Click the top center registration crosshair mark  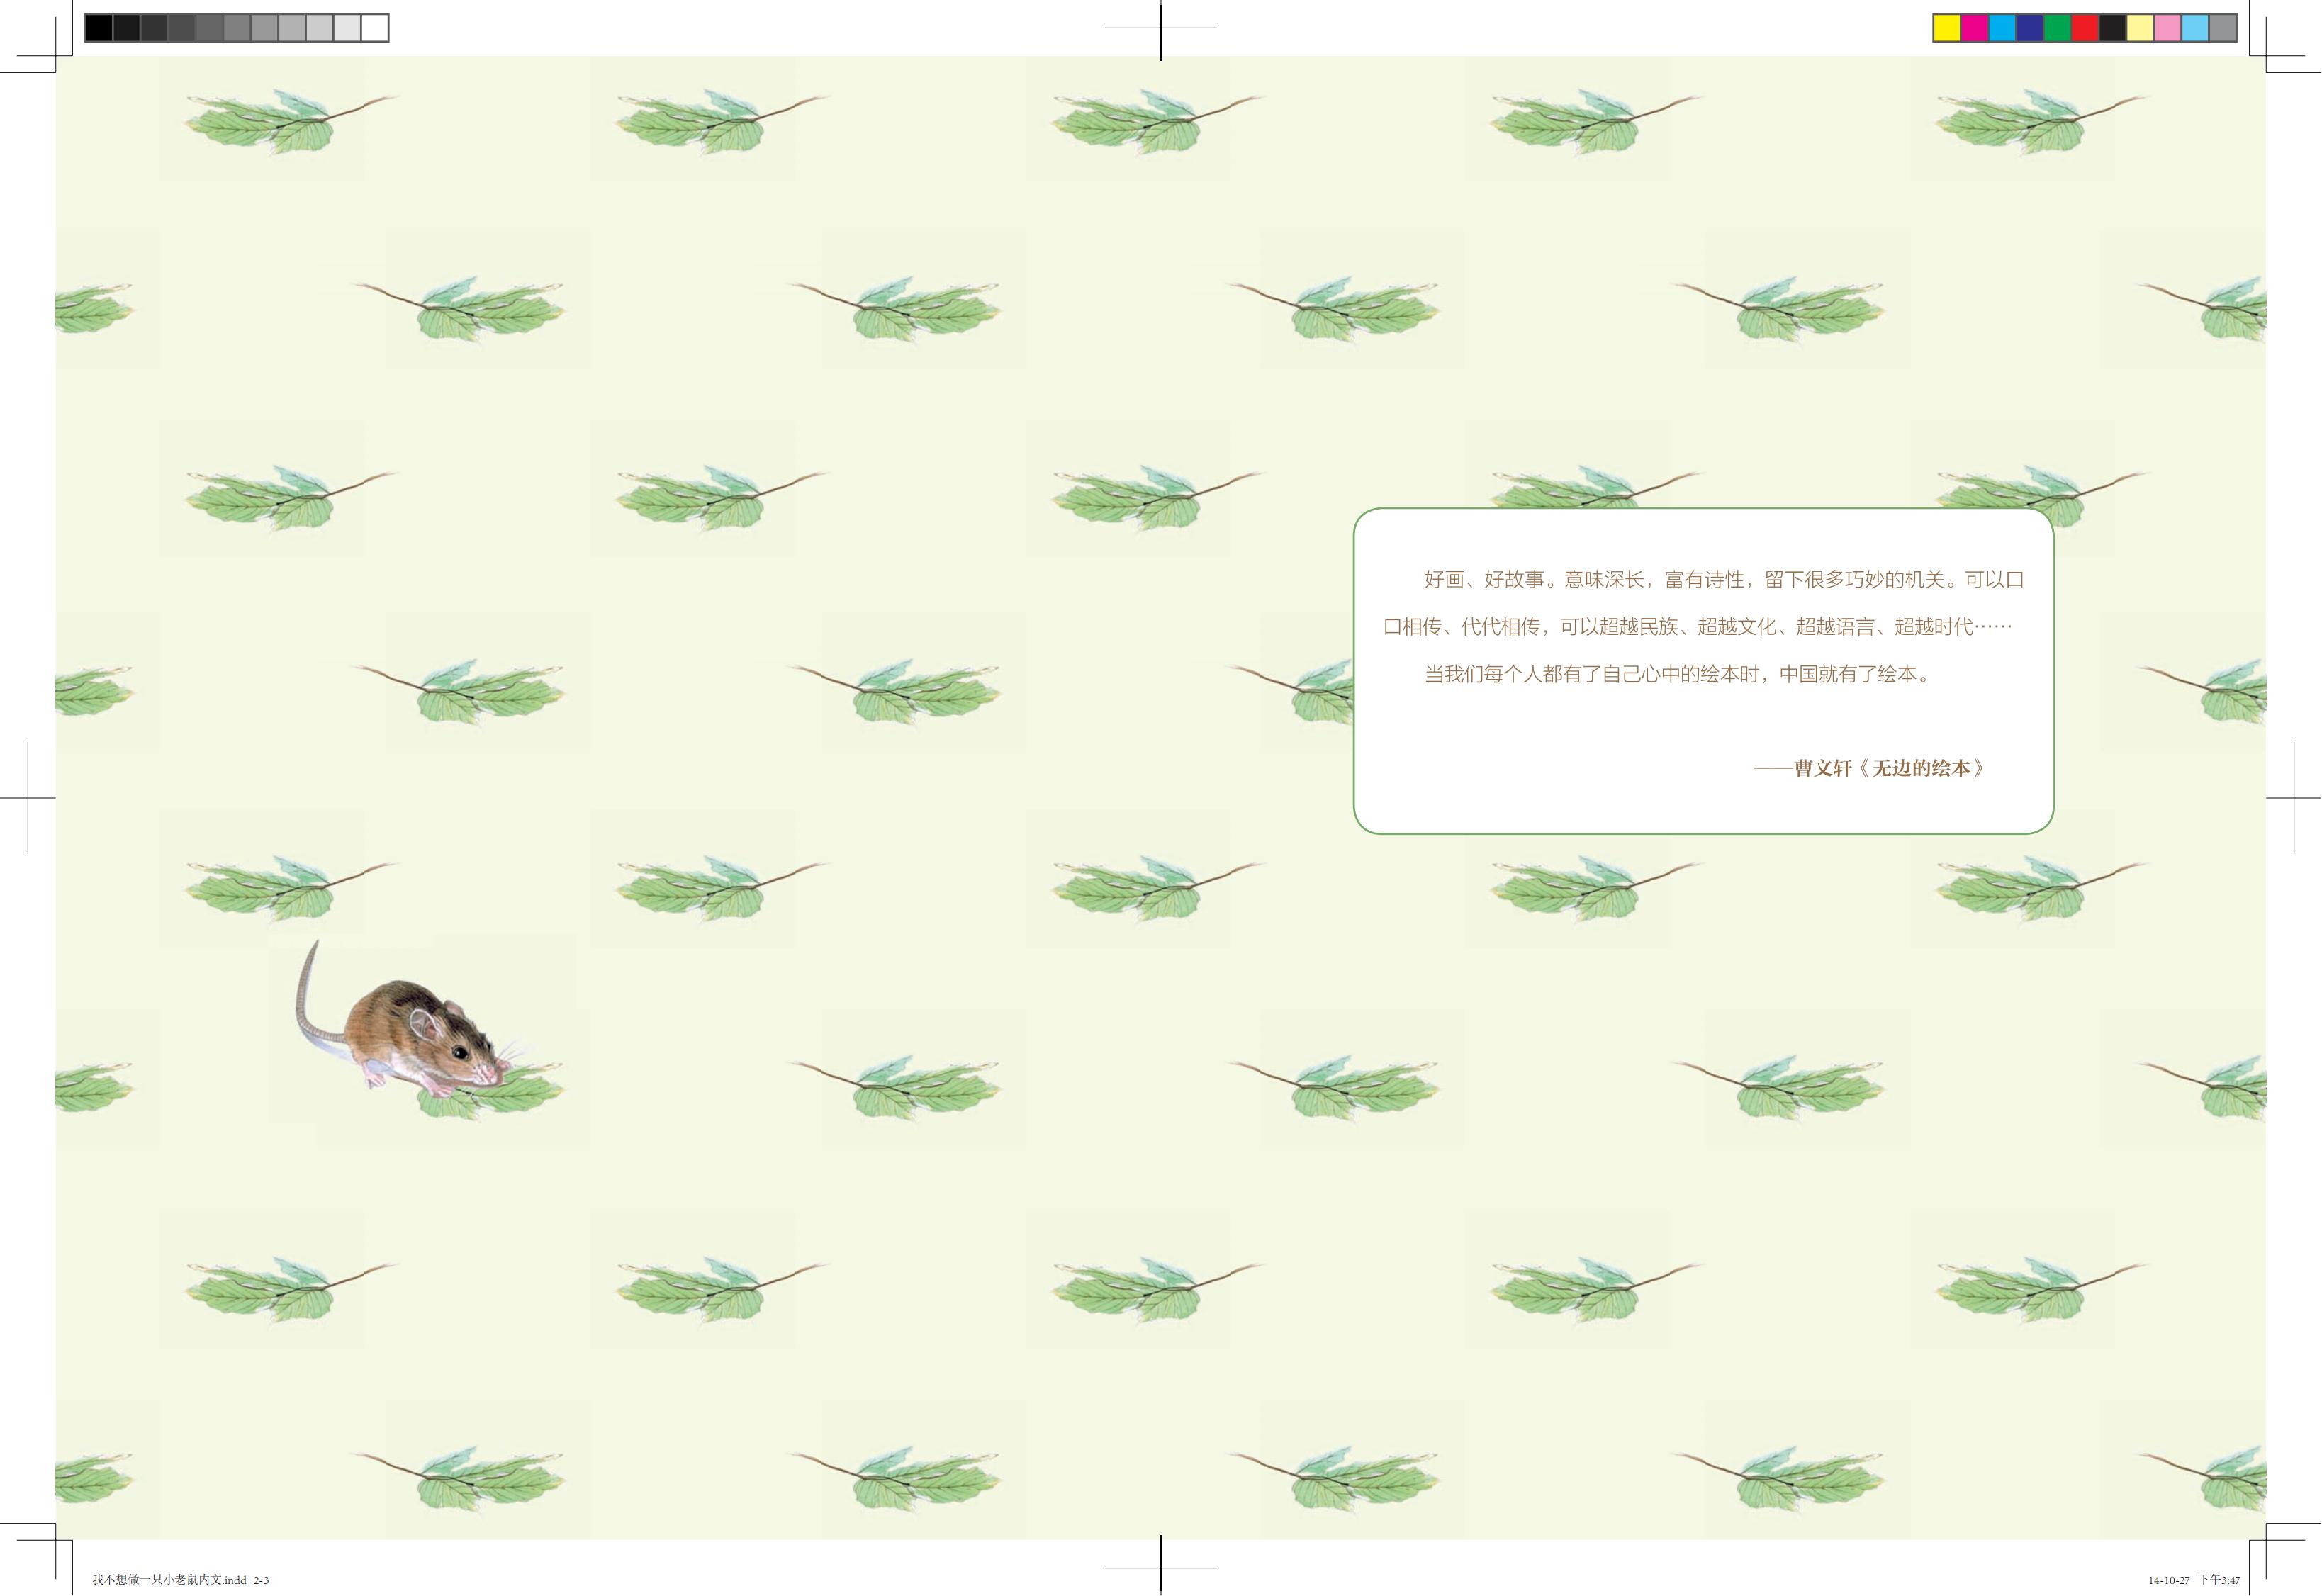(x=1161, y=28)
